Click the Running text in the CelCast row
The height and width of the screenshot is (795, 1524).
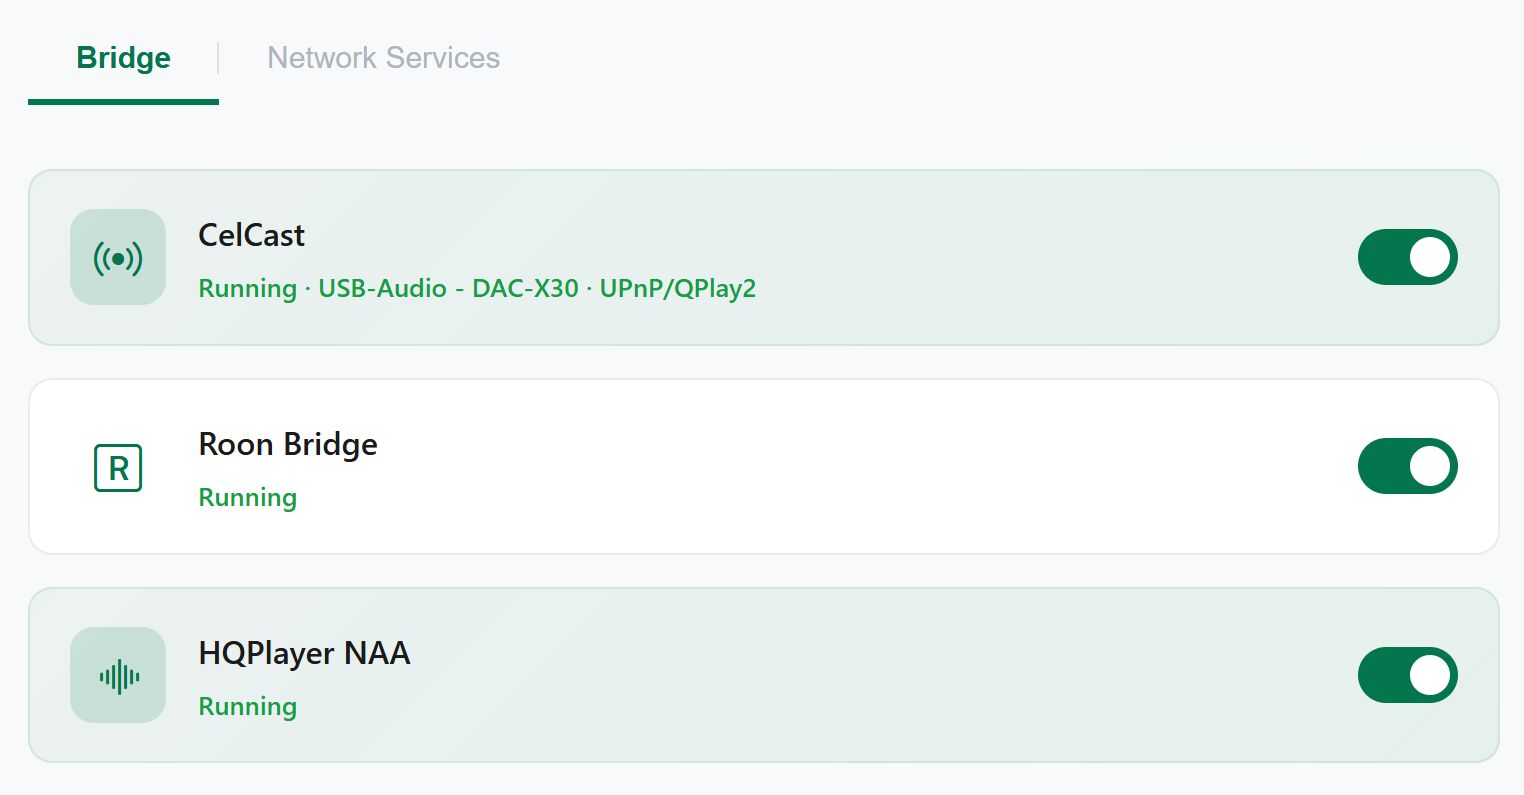point(247,289)
